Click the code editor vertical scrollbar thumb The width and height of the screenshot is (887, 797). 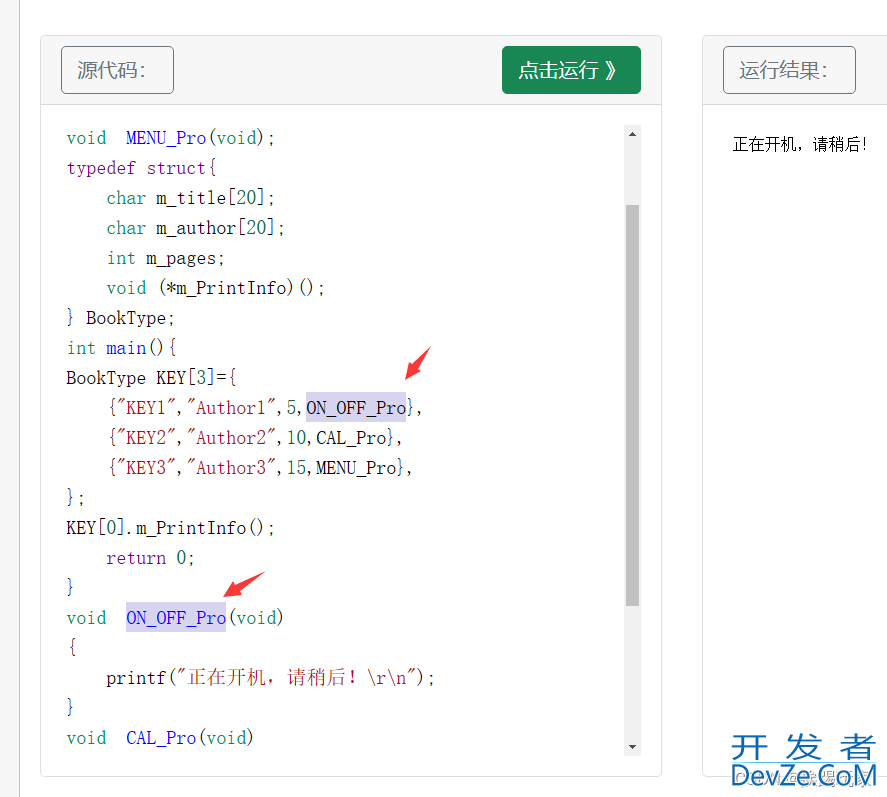(x=632, y=405)
